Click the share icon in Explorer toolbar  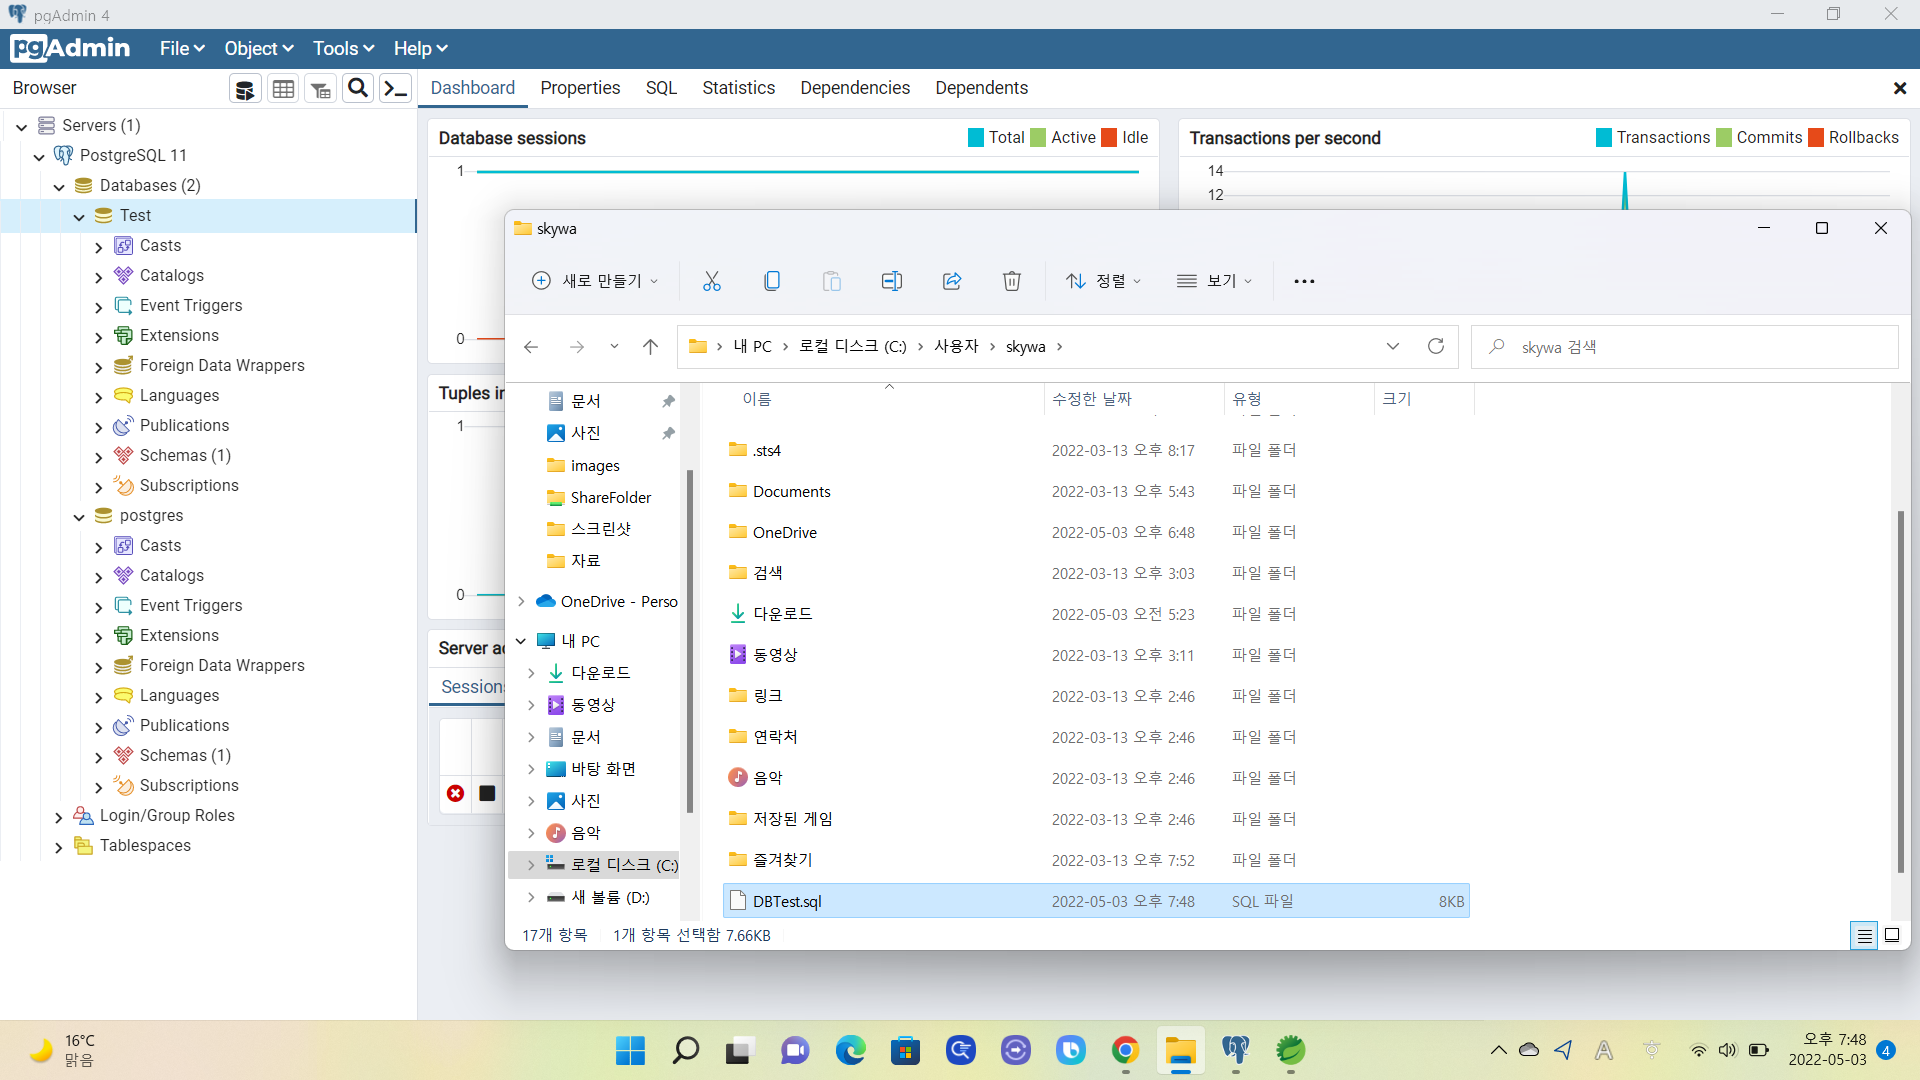coord(952,281)
